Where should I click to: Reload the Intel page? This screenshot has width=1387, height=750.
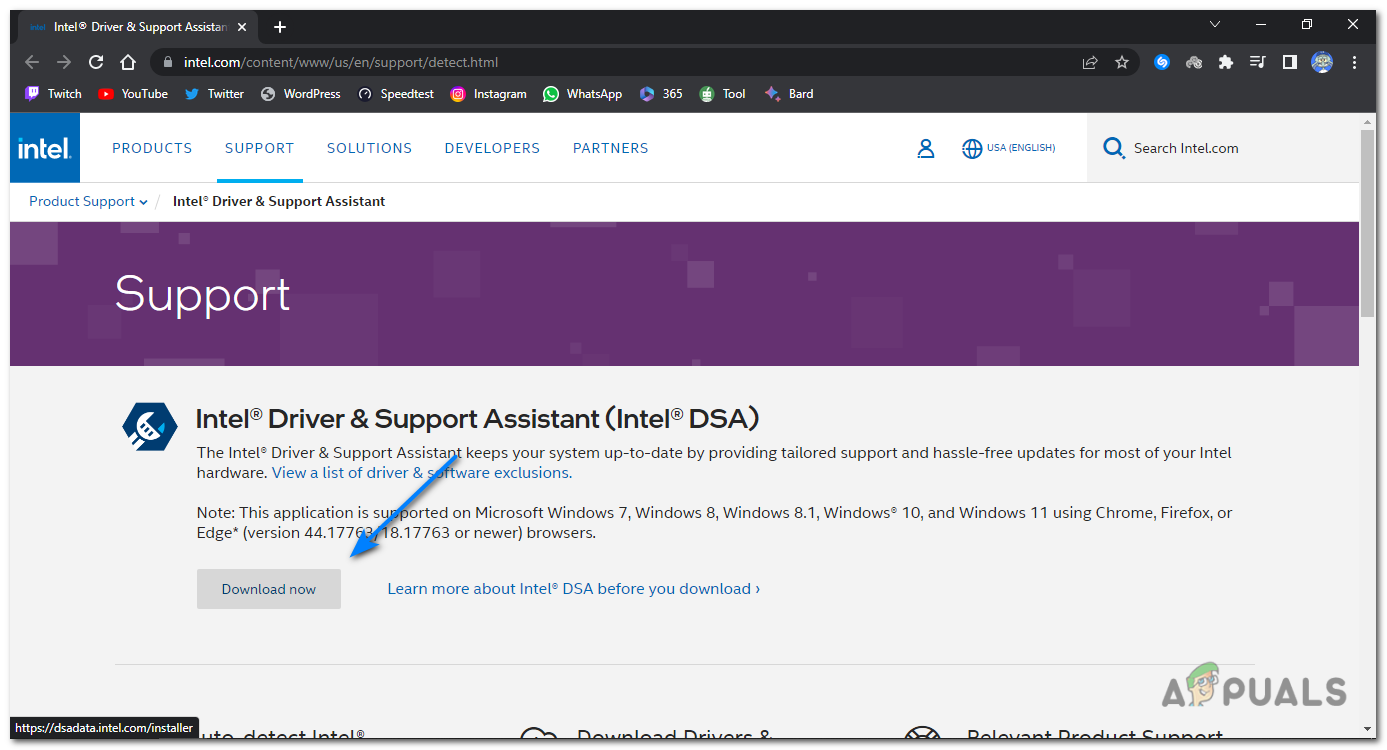[96, 62]
